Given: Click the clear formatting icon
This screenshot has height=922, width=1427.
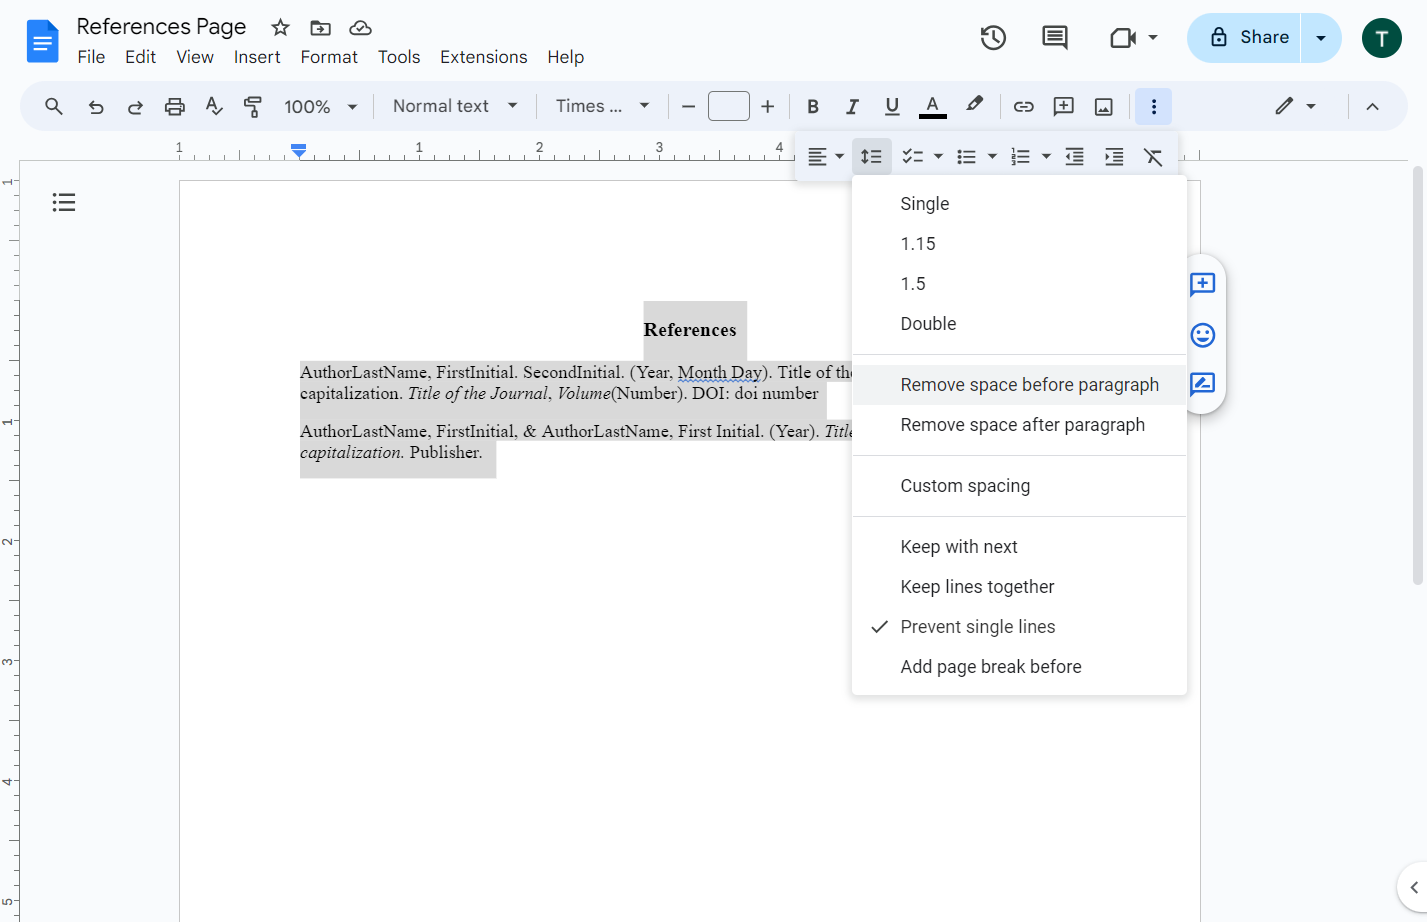Looking at the screenshot, I should 1153,157.
